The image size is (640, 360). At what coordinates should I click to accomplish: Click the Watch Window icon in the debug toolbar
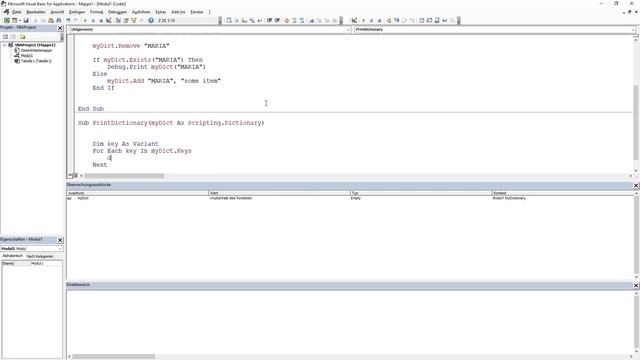point(437,20)
